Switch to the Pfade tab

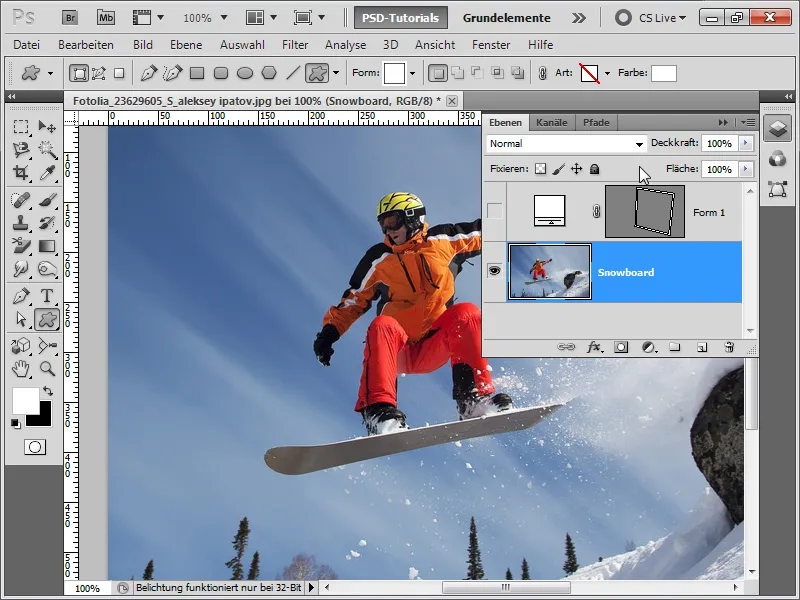pyautogui.click(x=596, y=122)
